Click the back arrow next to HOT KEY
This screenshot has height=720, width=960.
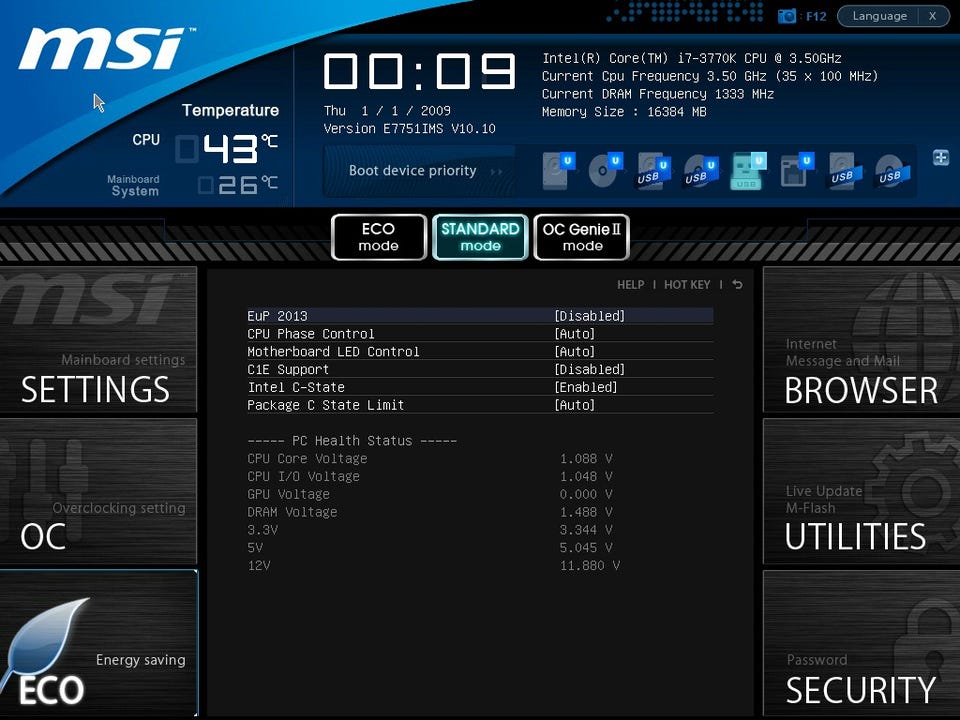[x=737, y=285]
